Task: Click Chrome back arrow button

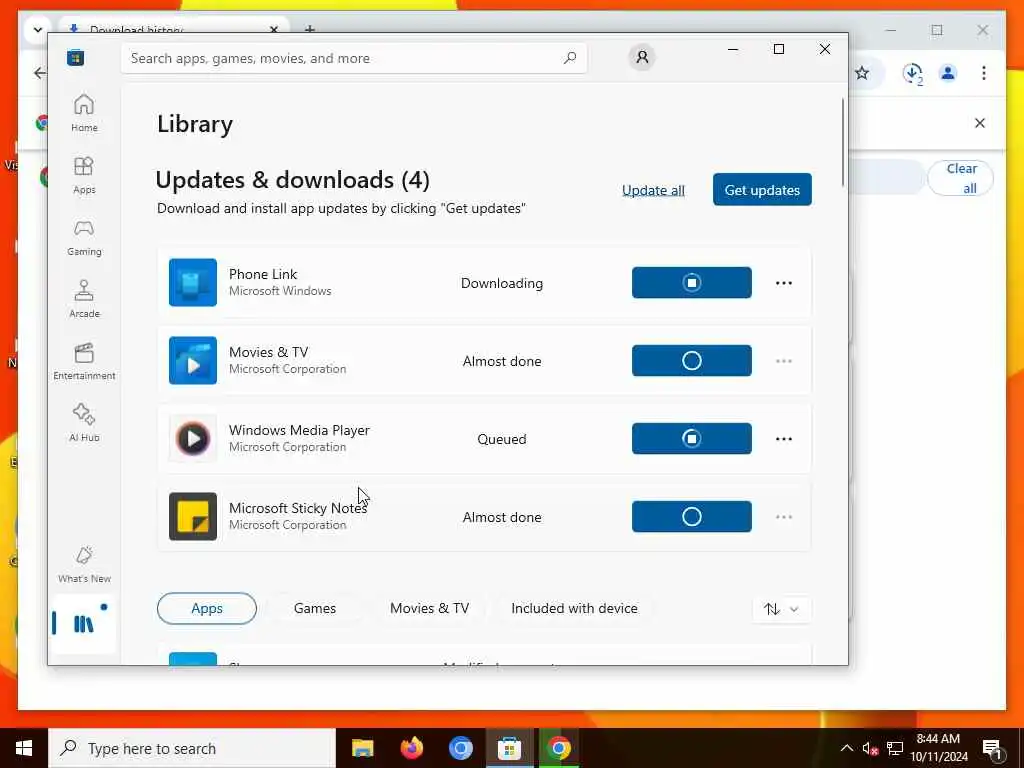Action: coord(40,72)
